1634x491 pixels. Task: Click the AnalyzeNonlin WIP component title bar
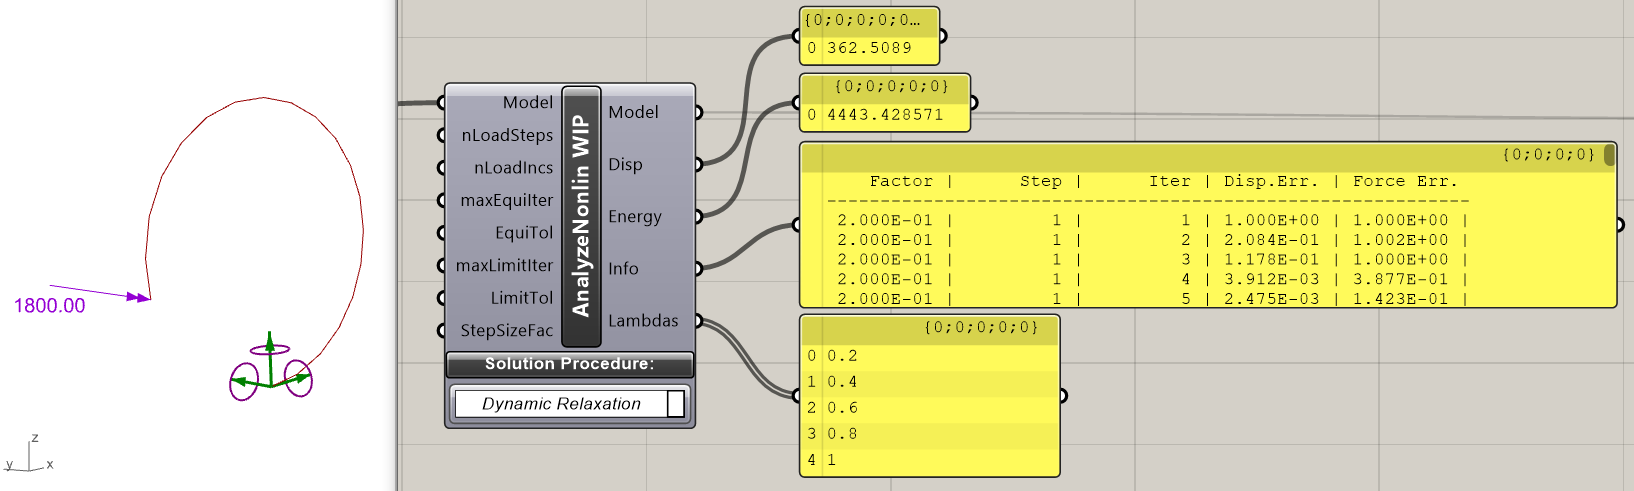[581, 217]
